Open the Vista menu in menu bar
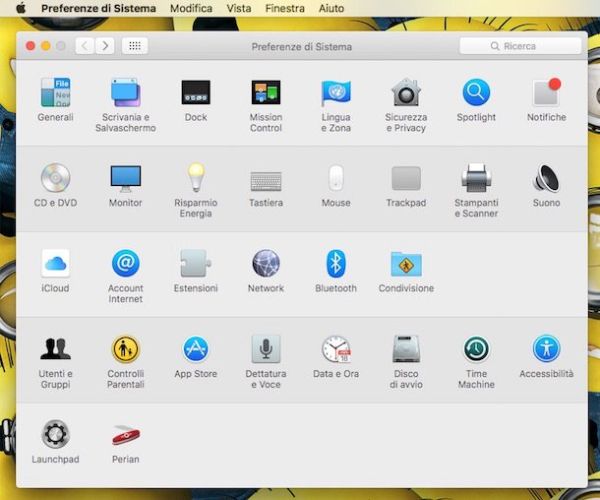Image resolution: width=600 pixels, height=500 pixels. [239, 8]
